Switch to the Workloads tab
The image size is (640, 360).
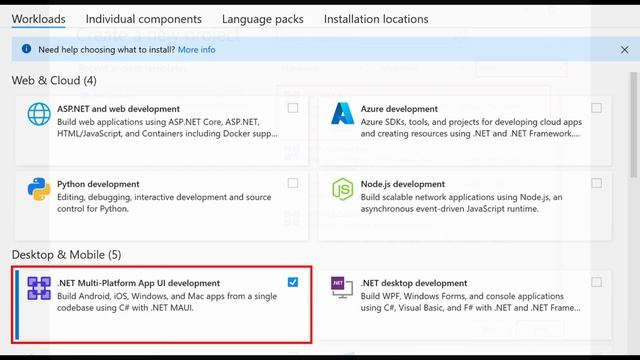(x=38, y=19)
